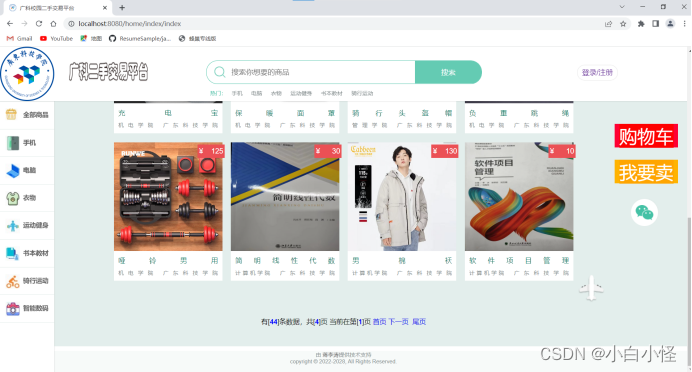Click the all products calendar icon in the sidebar
This screenshot has width=692, height=372.
pyautogui.click(x=11, y=115)
